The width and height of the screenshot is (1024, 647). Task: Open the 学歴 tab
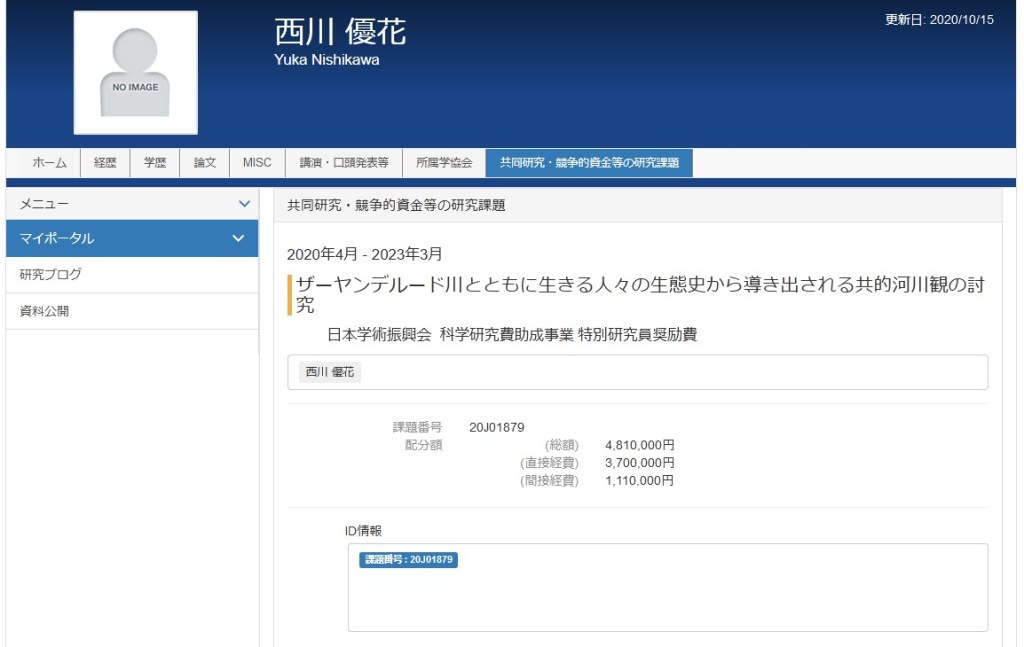tap(155, 163)
